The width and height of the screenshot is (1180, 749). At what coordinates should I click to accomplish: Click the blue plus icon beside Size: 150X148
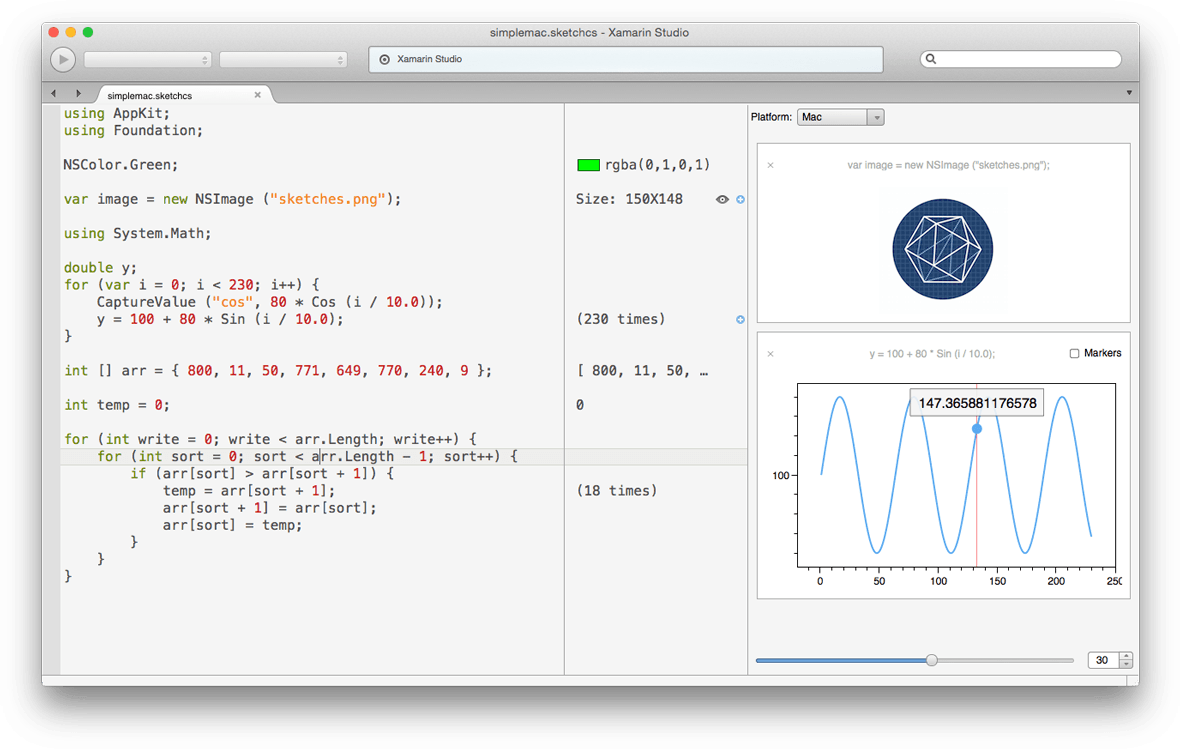coord(741,199)
